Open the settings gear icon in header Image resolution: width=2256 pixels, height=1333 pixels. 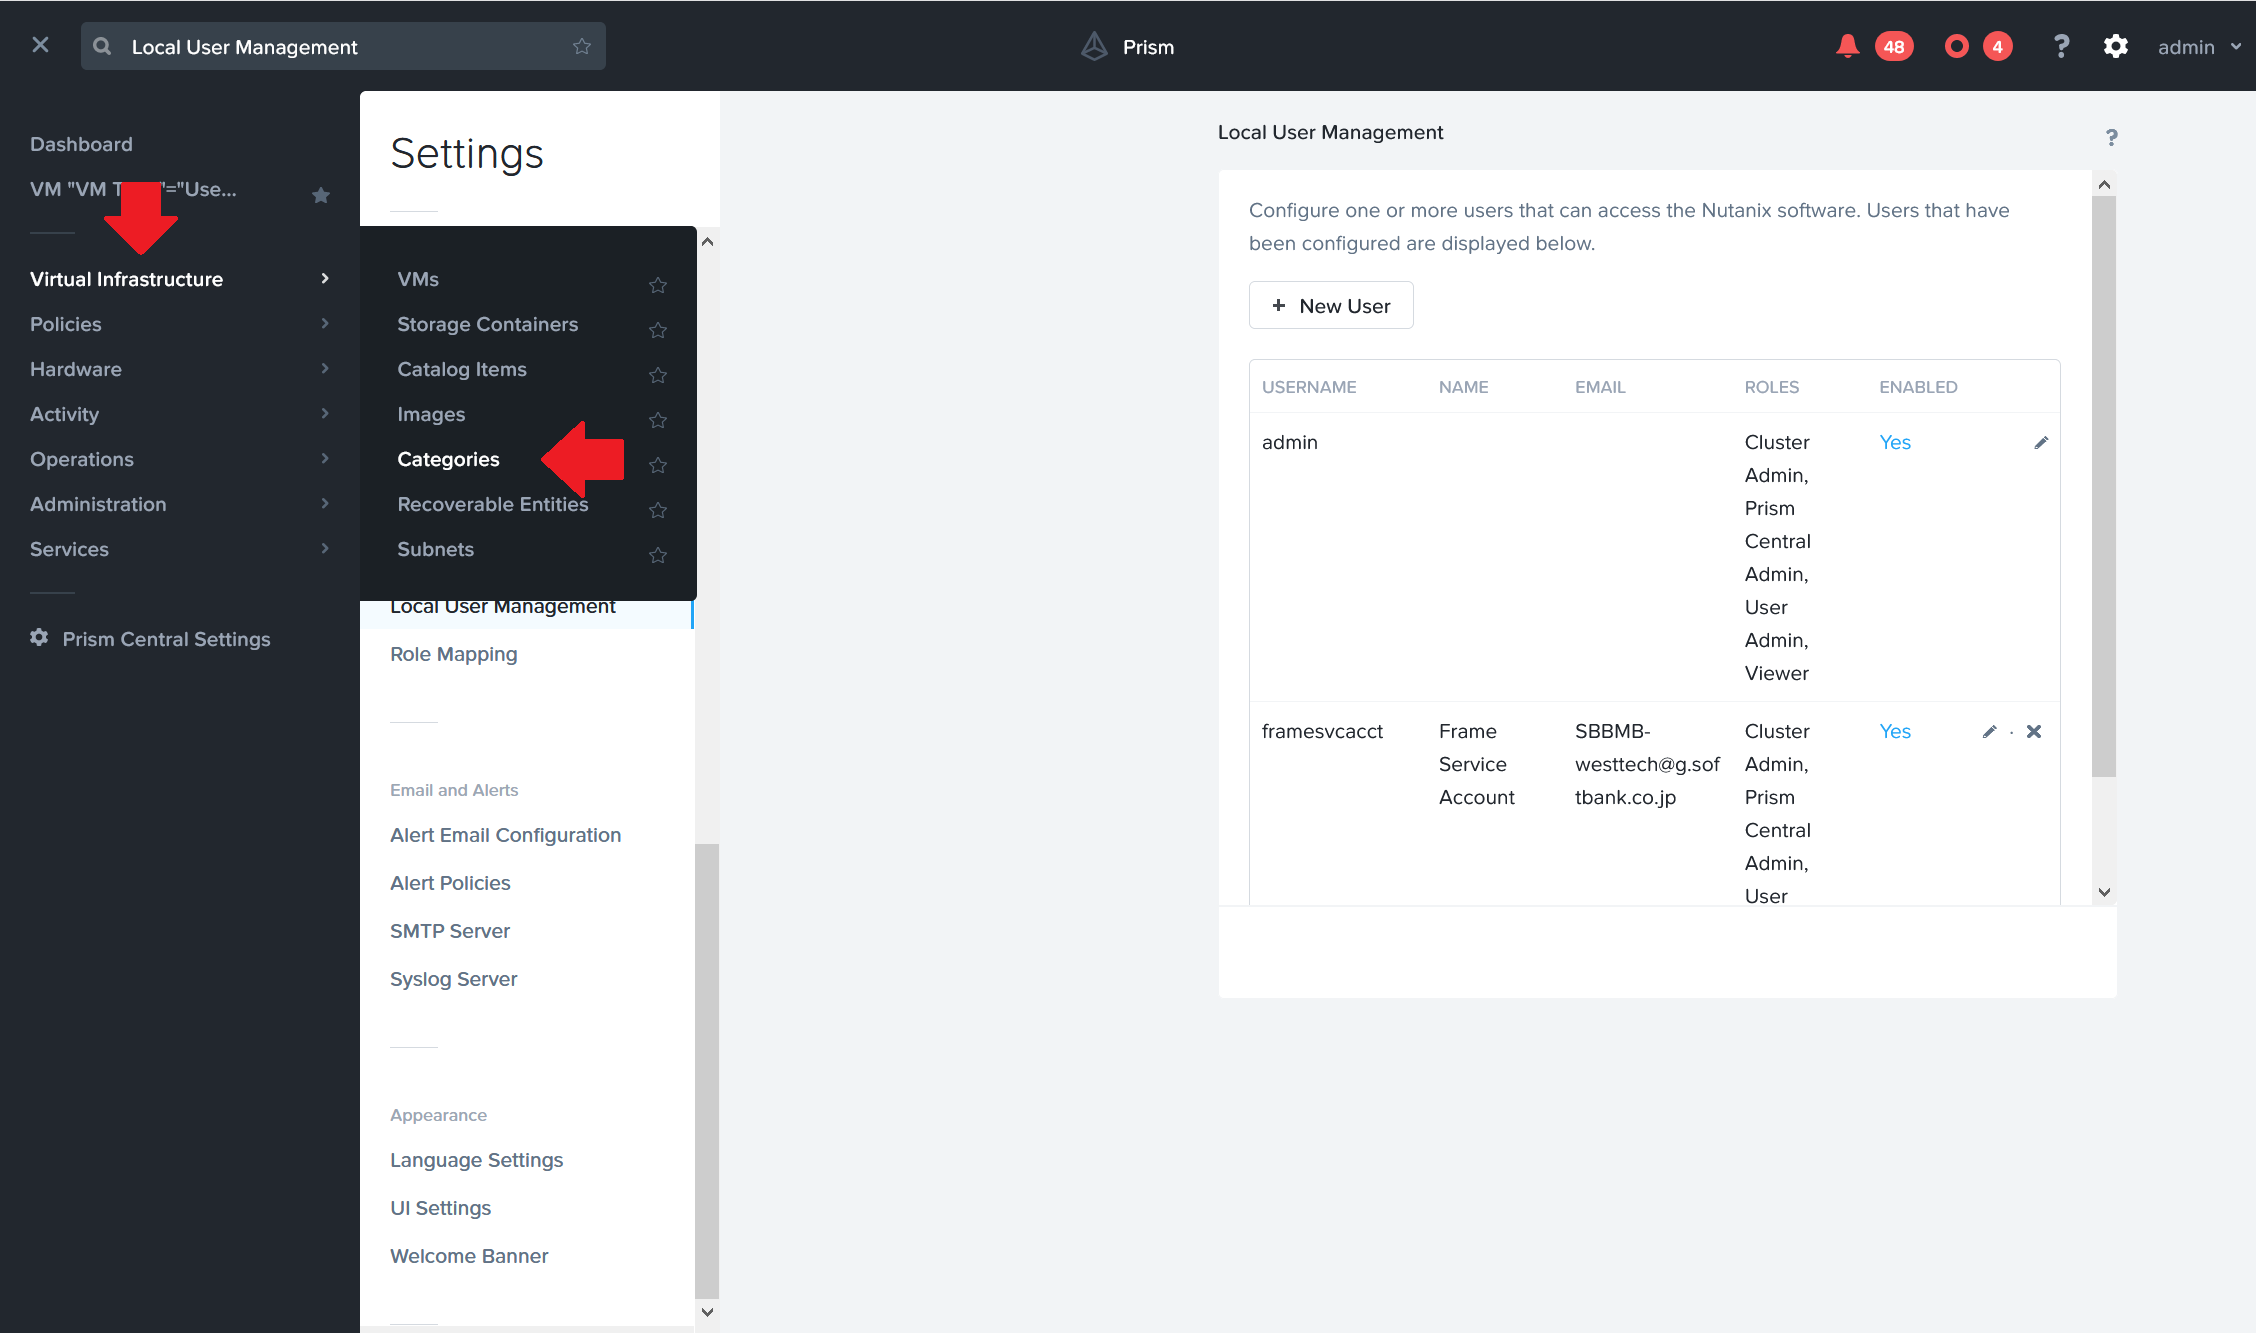click(2115, 46)
